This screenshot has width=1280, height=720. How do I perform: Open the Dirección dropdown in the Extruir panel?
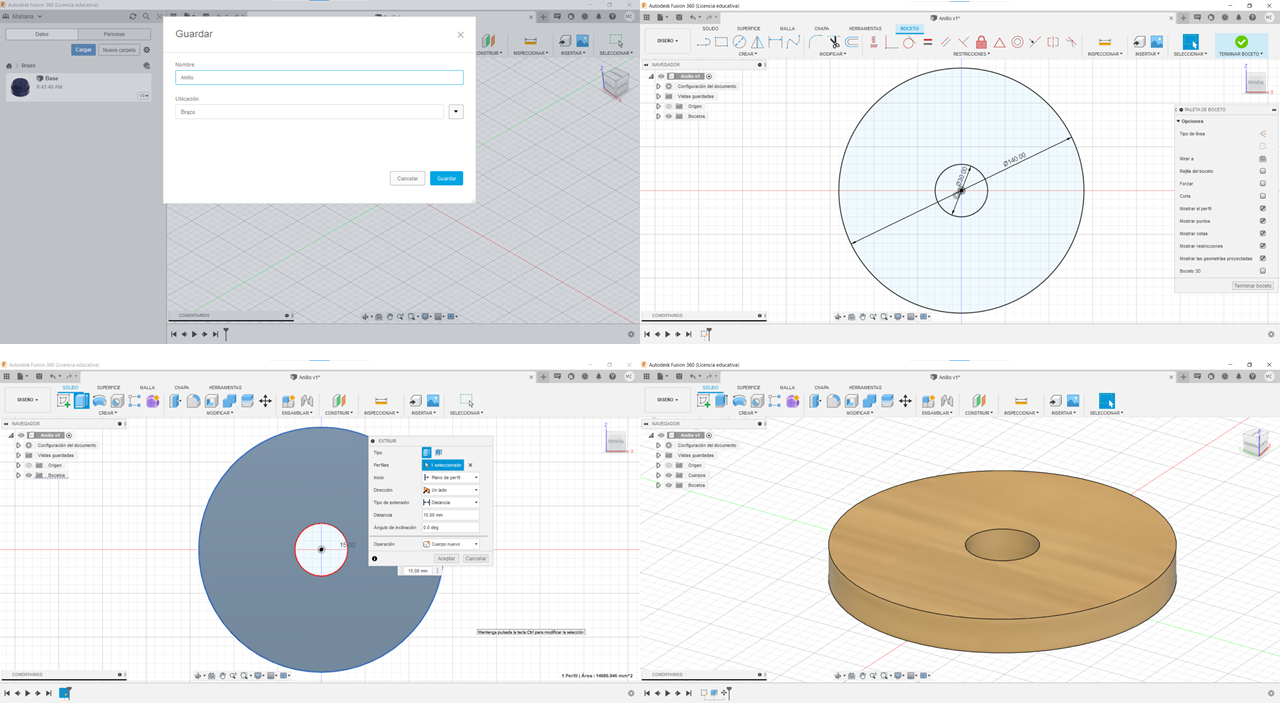click(x=450, y=490)
